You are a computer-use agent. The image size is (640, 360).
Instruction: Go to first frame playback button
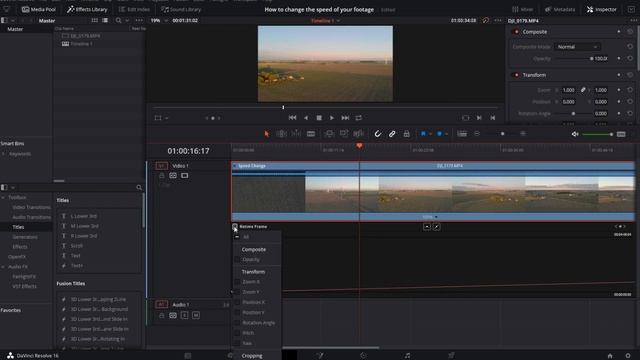[x=292, y=118]
